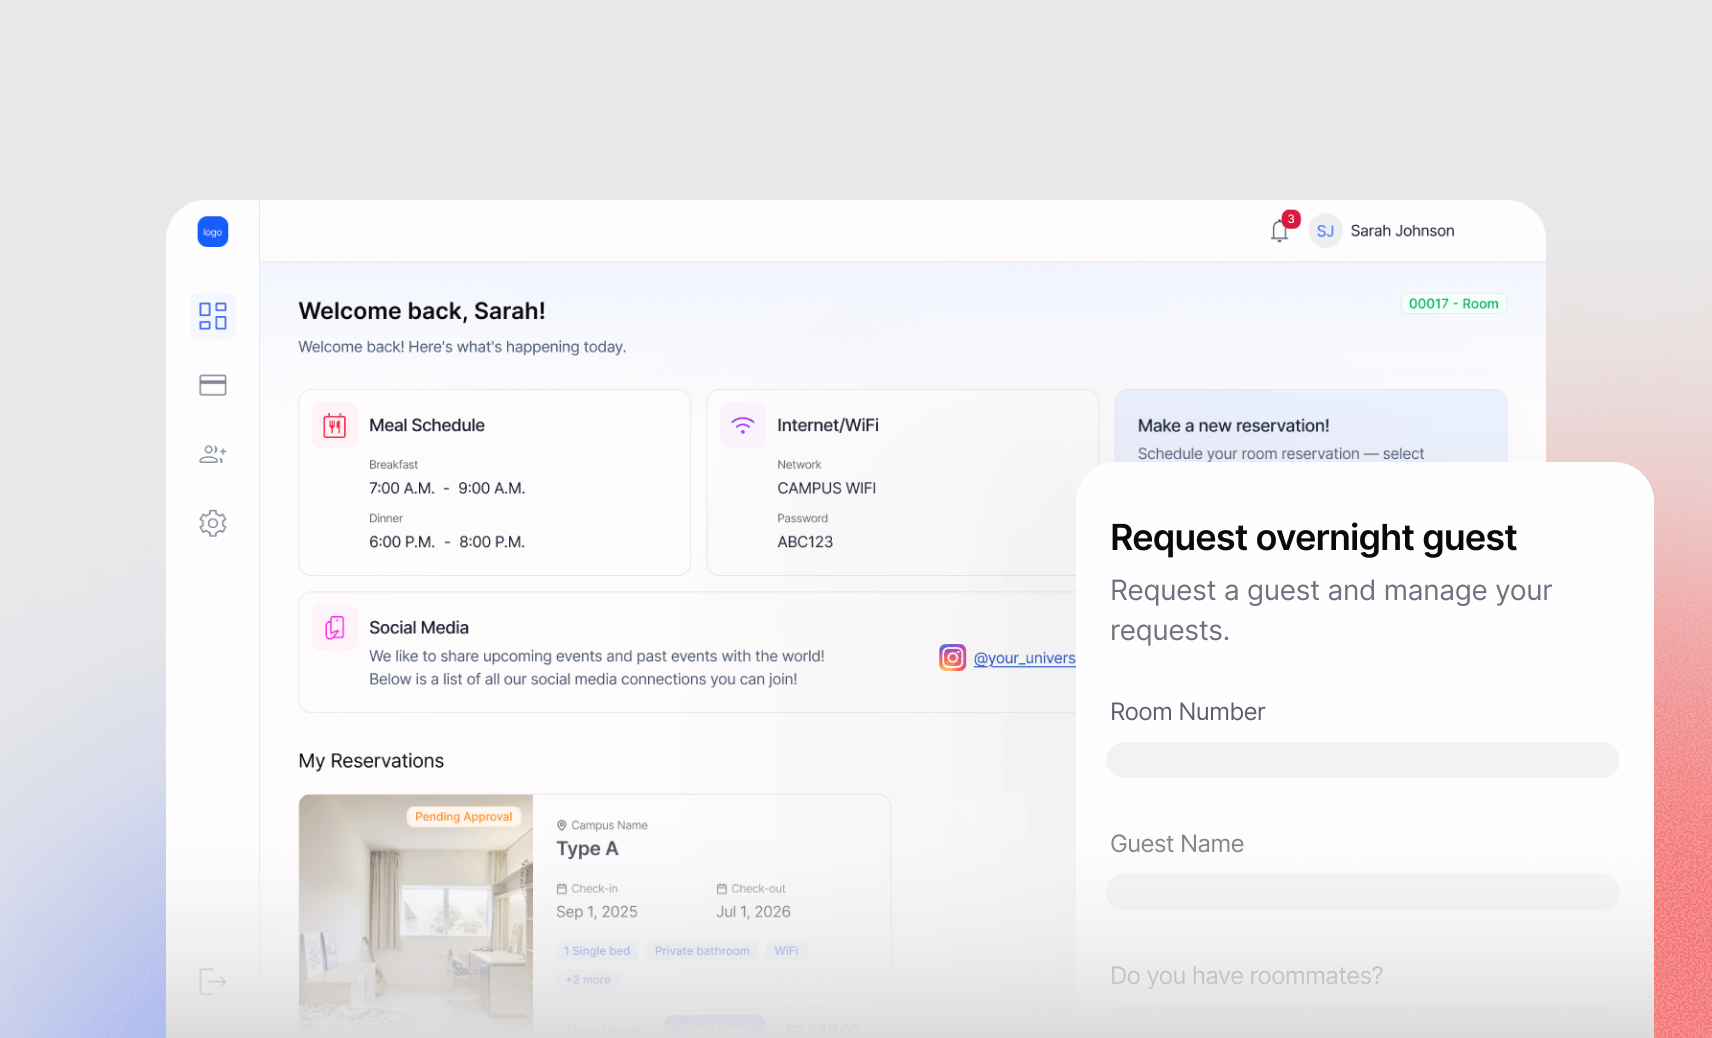
Task: Expand the +2 more amenities tag
Action: pyautogui.click(x=588, y=979)
